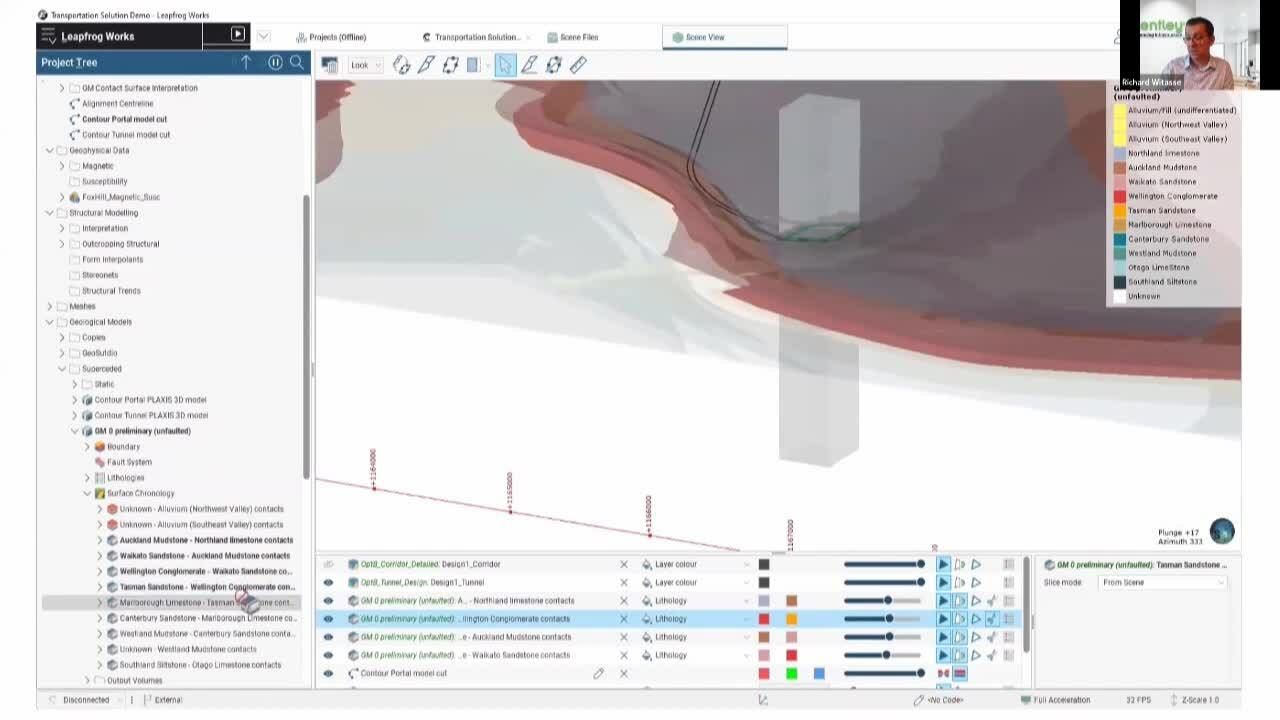
Task: Toggle slice-mode scissor icon for Wellington Conglomerate
Action: (992, 619)
